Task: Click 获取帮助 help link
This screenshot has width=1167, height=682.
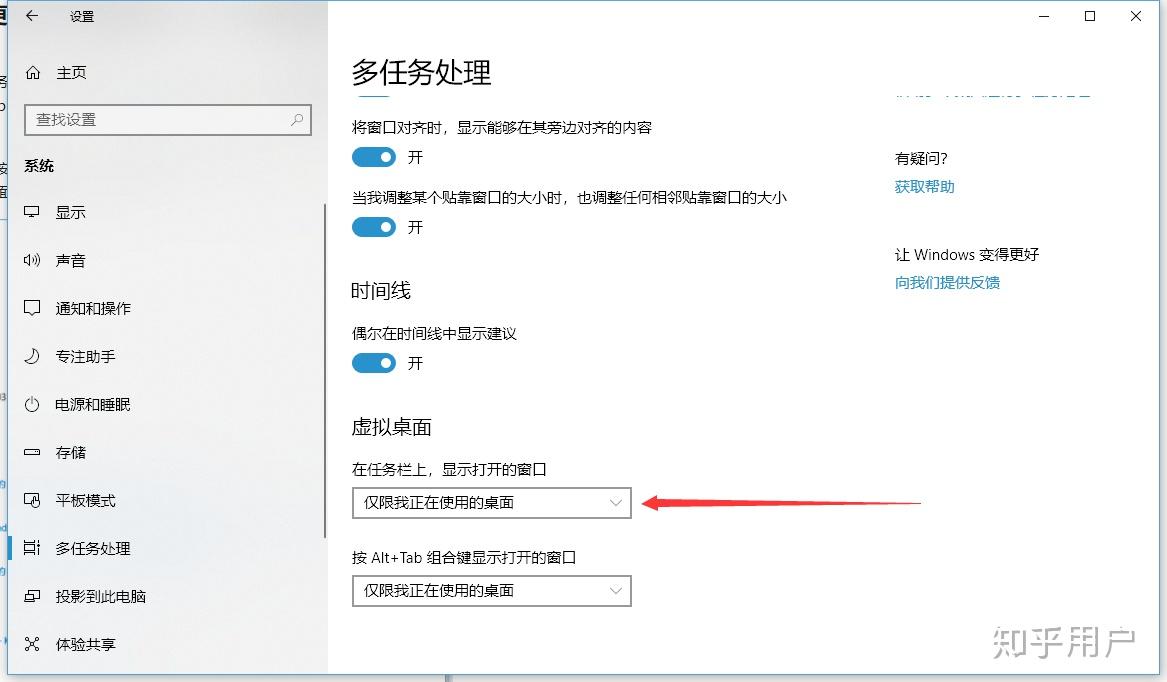Action: point(923,186)
